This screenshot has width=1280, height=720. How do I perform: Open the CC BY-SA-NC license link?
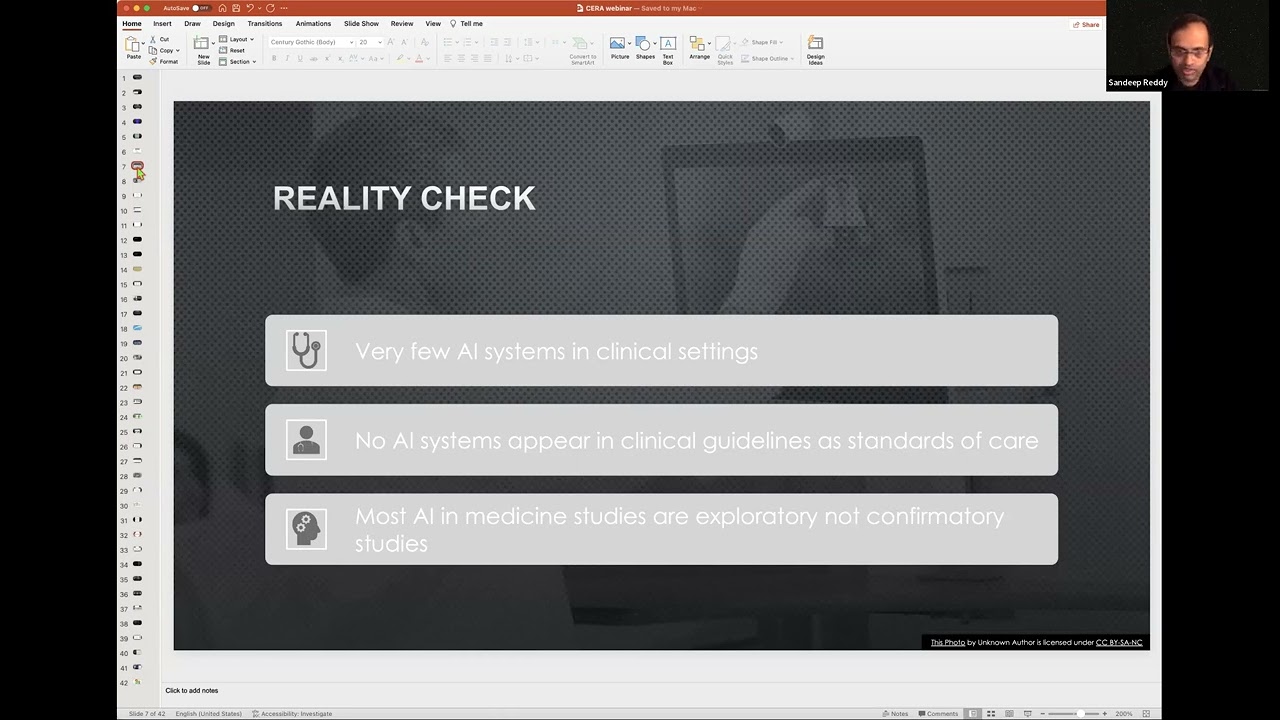point(1119,643)
